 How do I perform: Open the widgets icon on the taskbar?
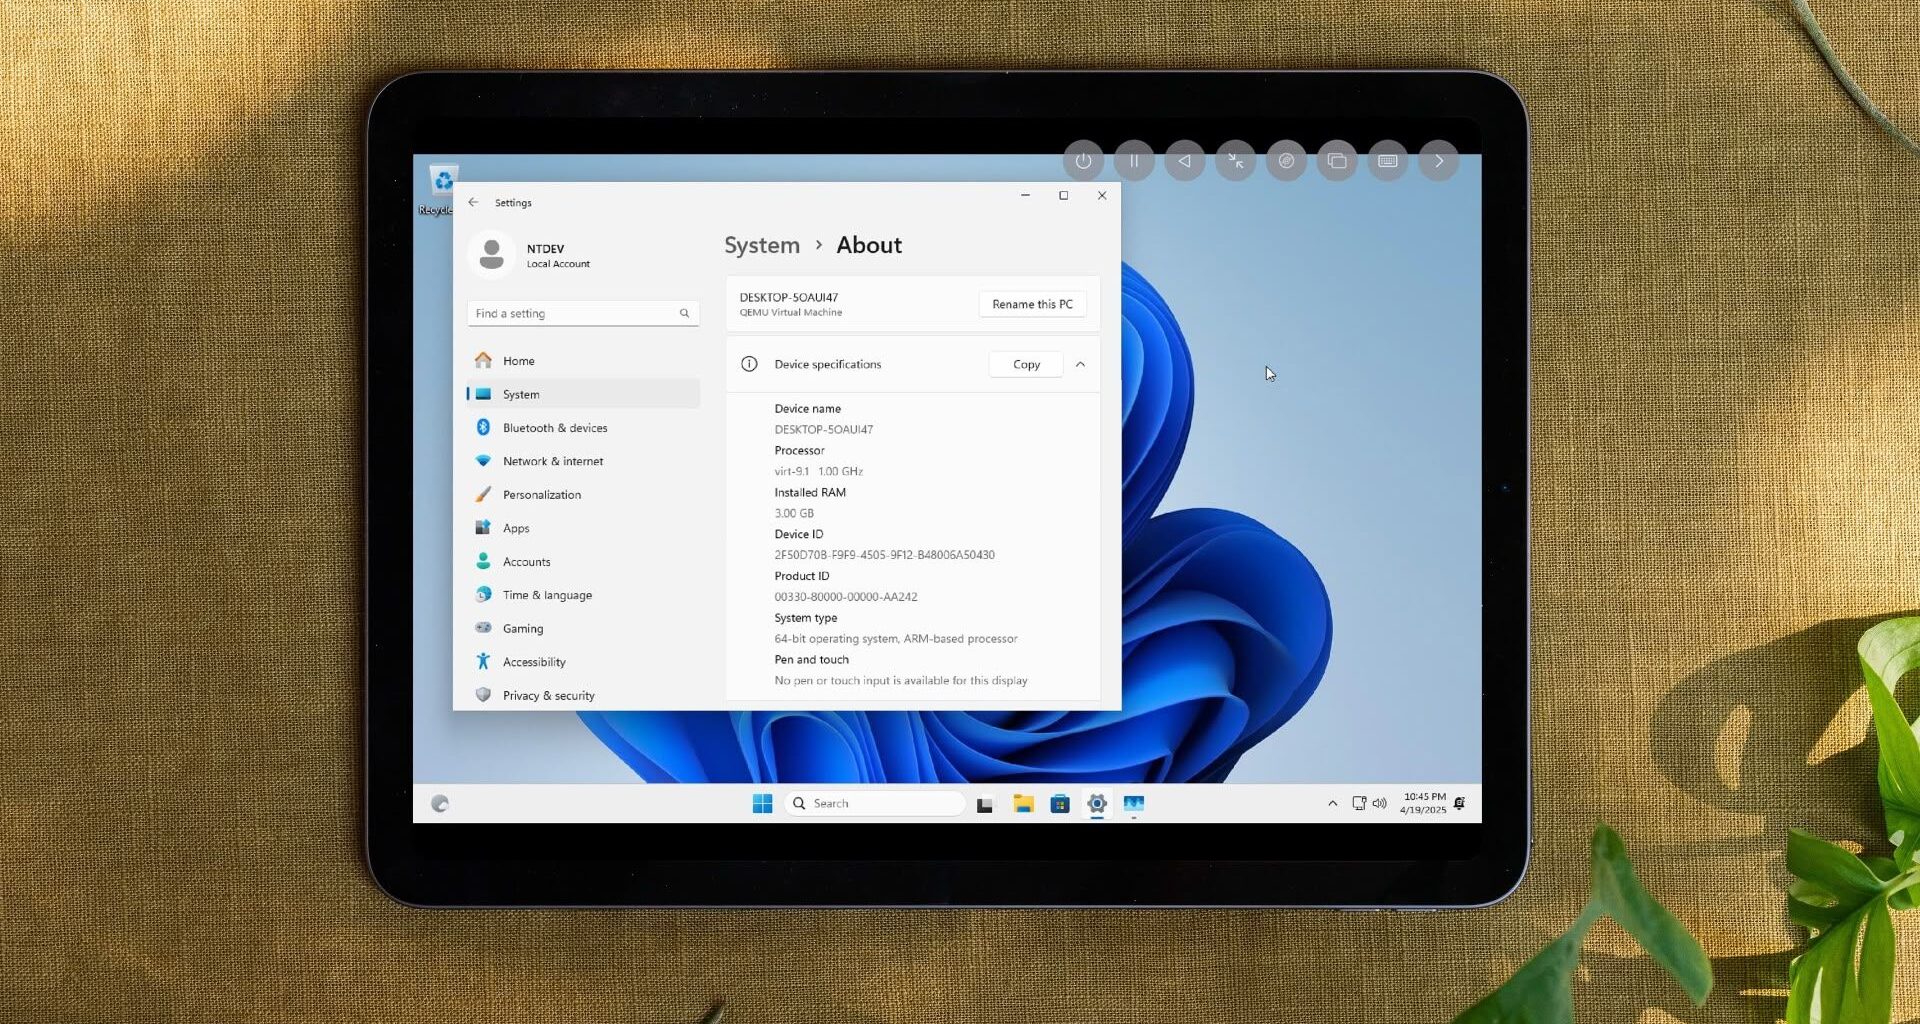[440, 803]
